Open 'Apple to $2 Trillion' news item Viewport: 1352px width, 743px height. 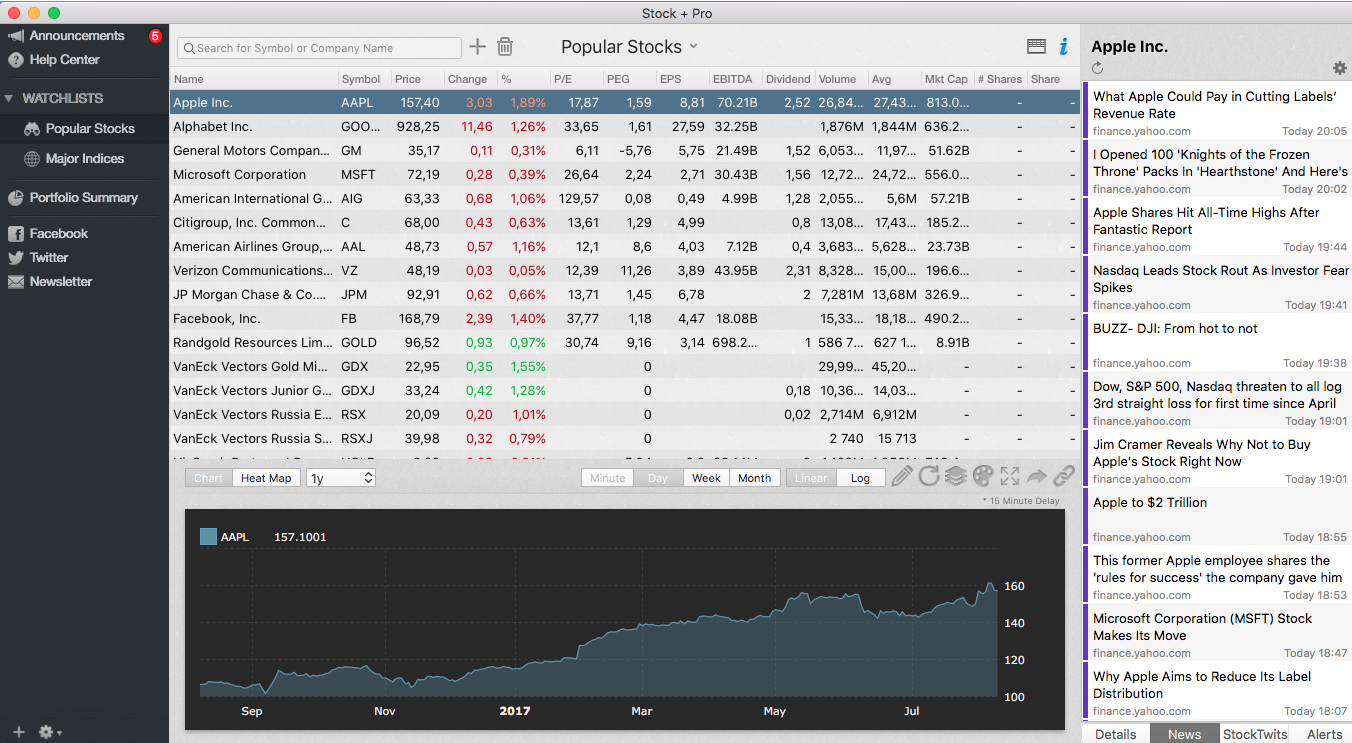(x=1217, y=519)
